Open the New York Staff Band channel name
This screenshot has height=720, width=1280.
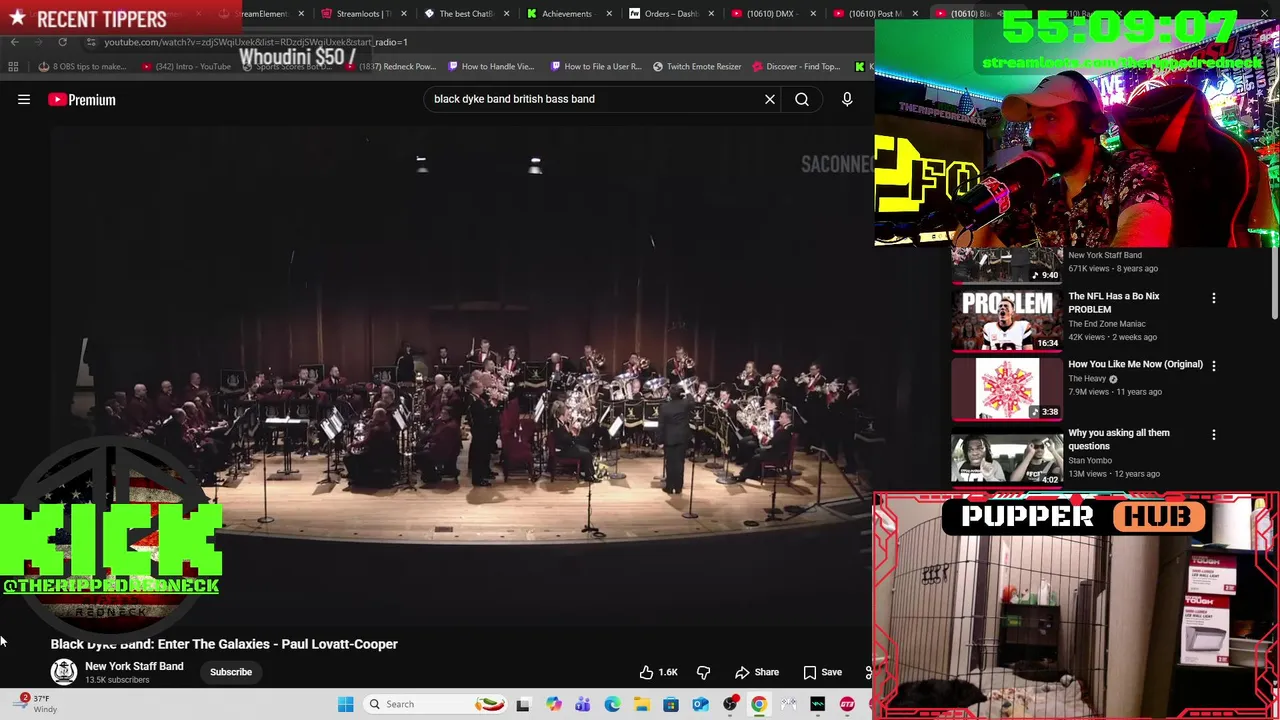point(134,666)
